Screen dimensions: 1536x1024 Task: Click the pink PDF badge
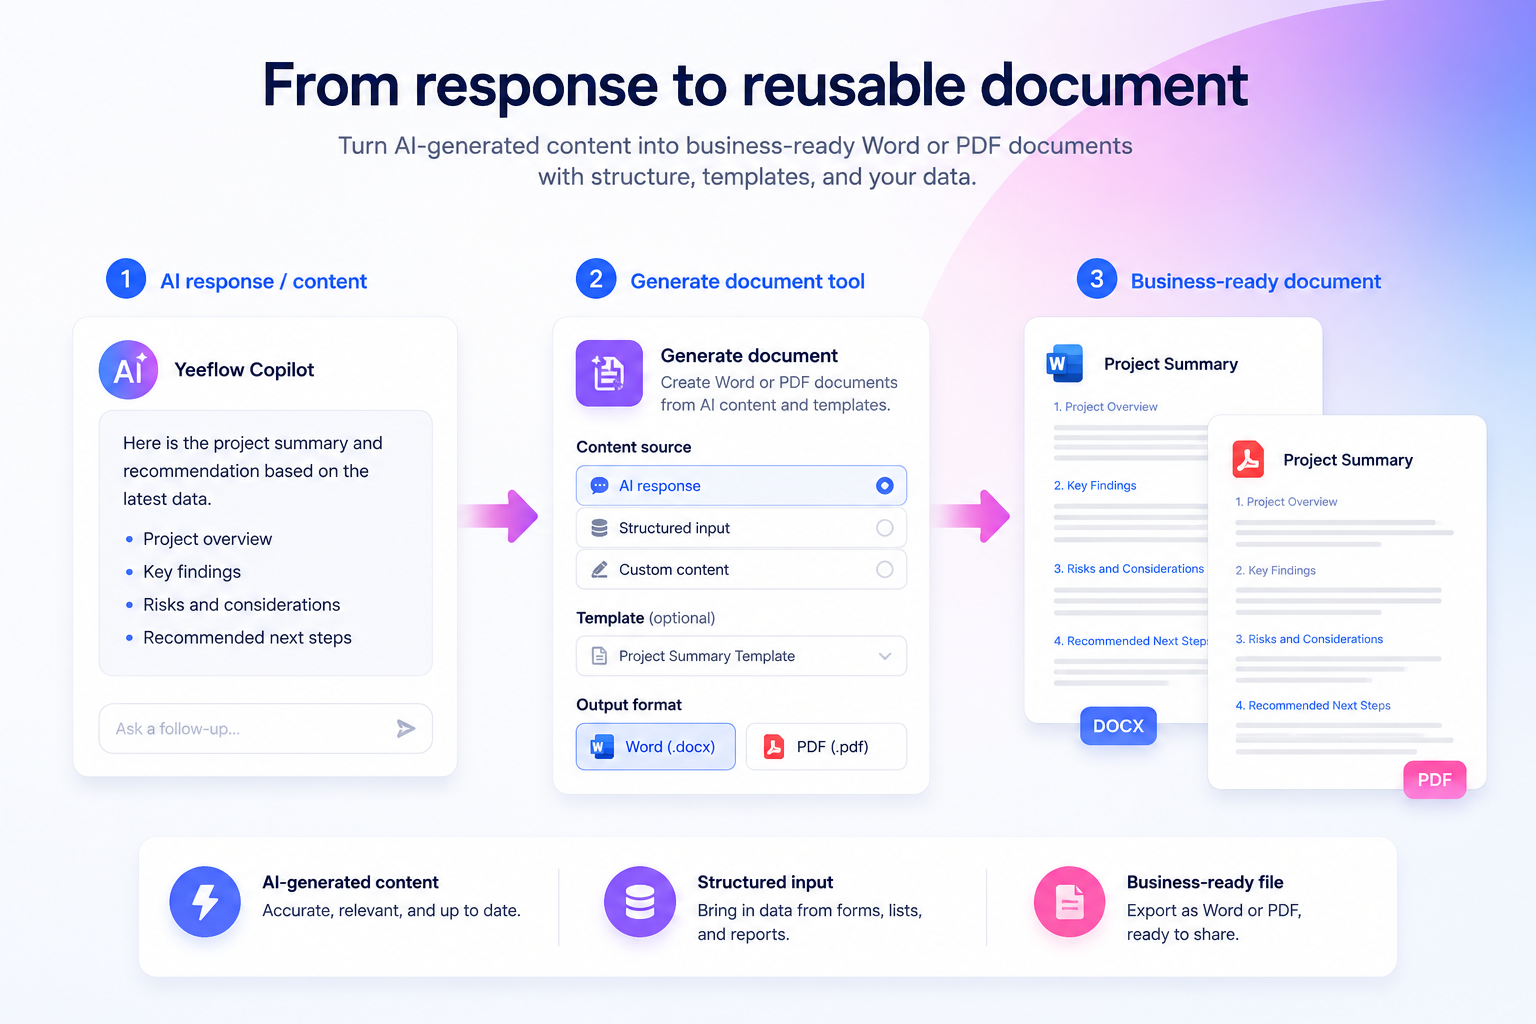(x=1435, y=780)
